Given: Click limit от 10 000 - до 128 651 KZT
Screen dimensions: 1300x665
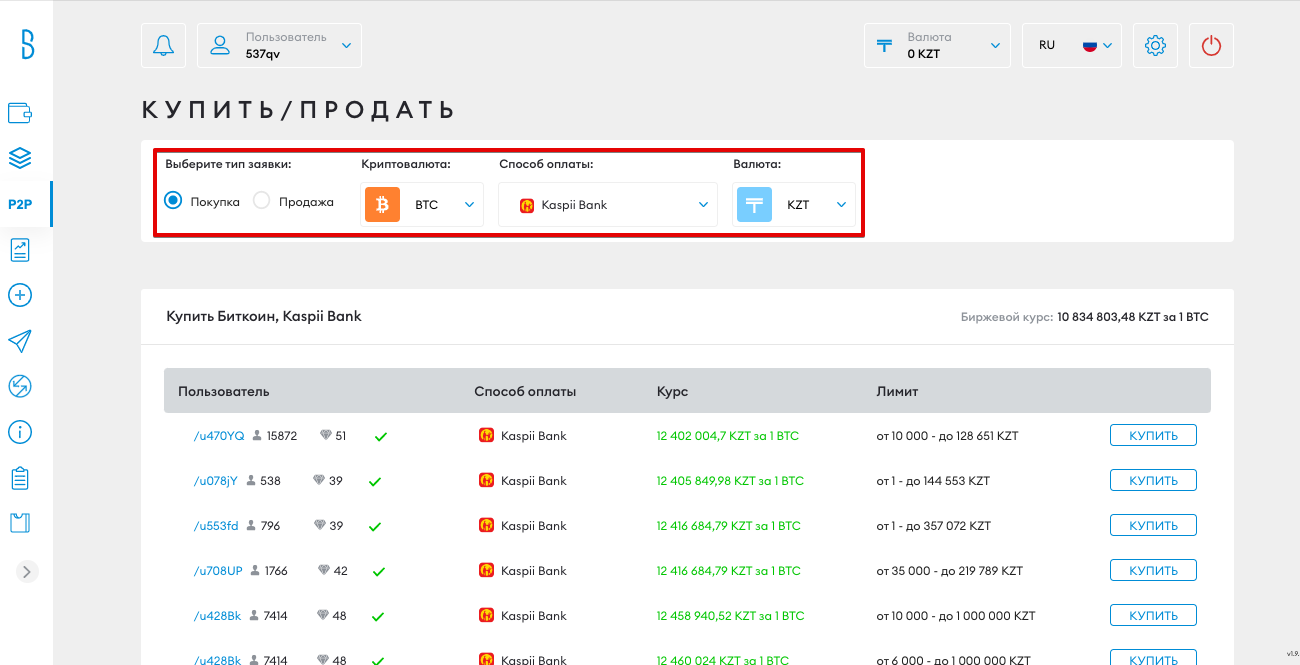Looking at the screenshot, I should click(947, 436).
